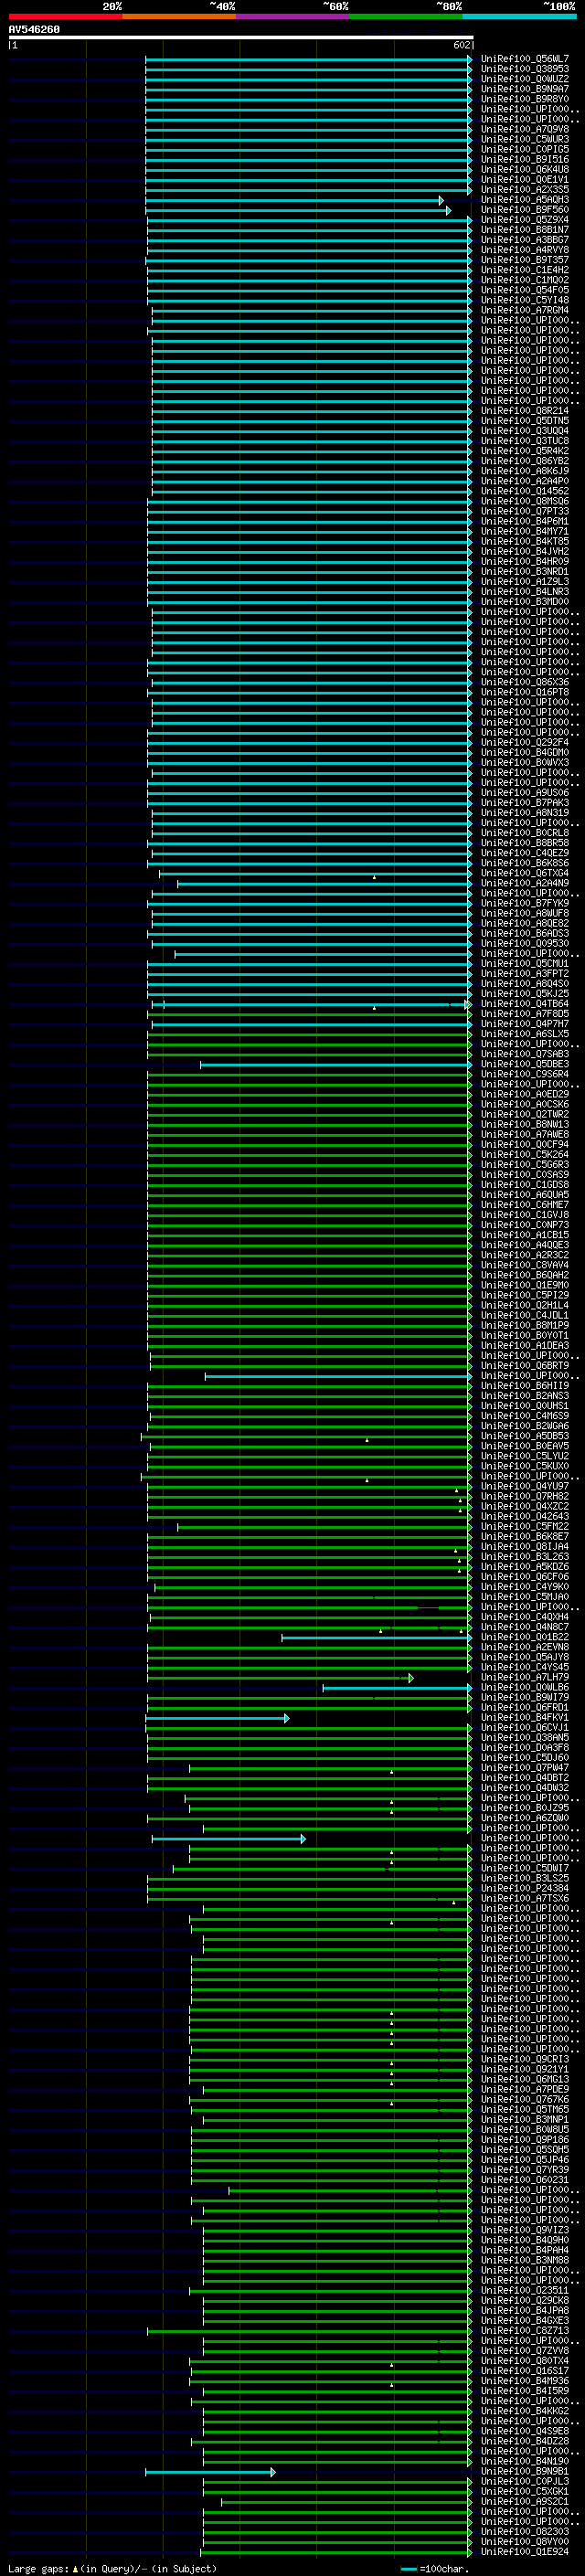Click the cyan ~100% identity legend segment
The image size is (585, 2576).
[x=519, y=16]
